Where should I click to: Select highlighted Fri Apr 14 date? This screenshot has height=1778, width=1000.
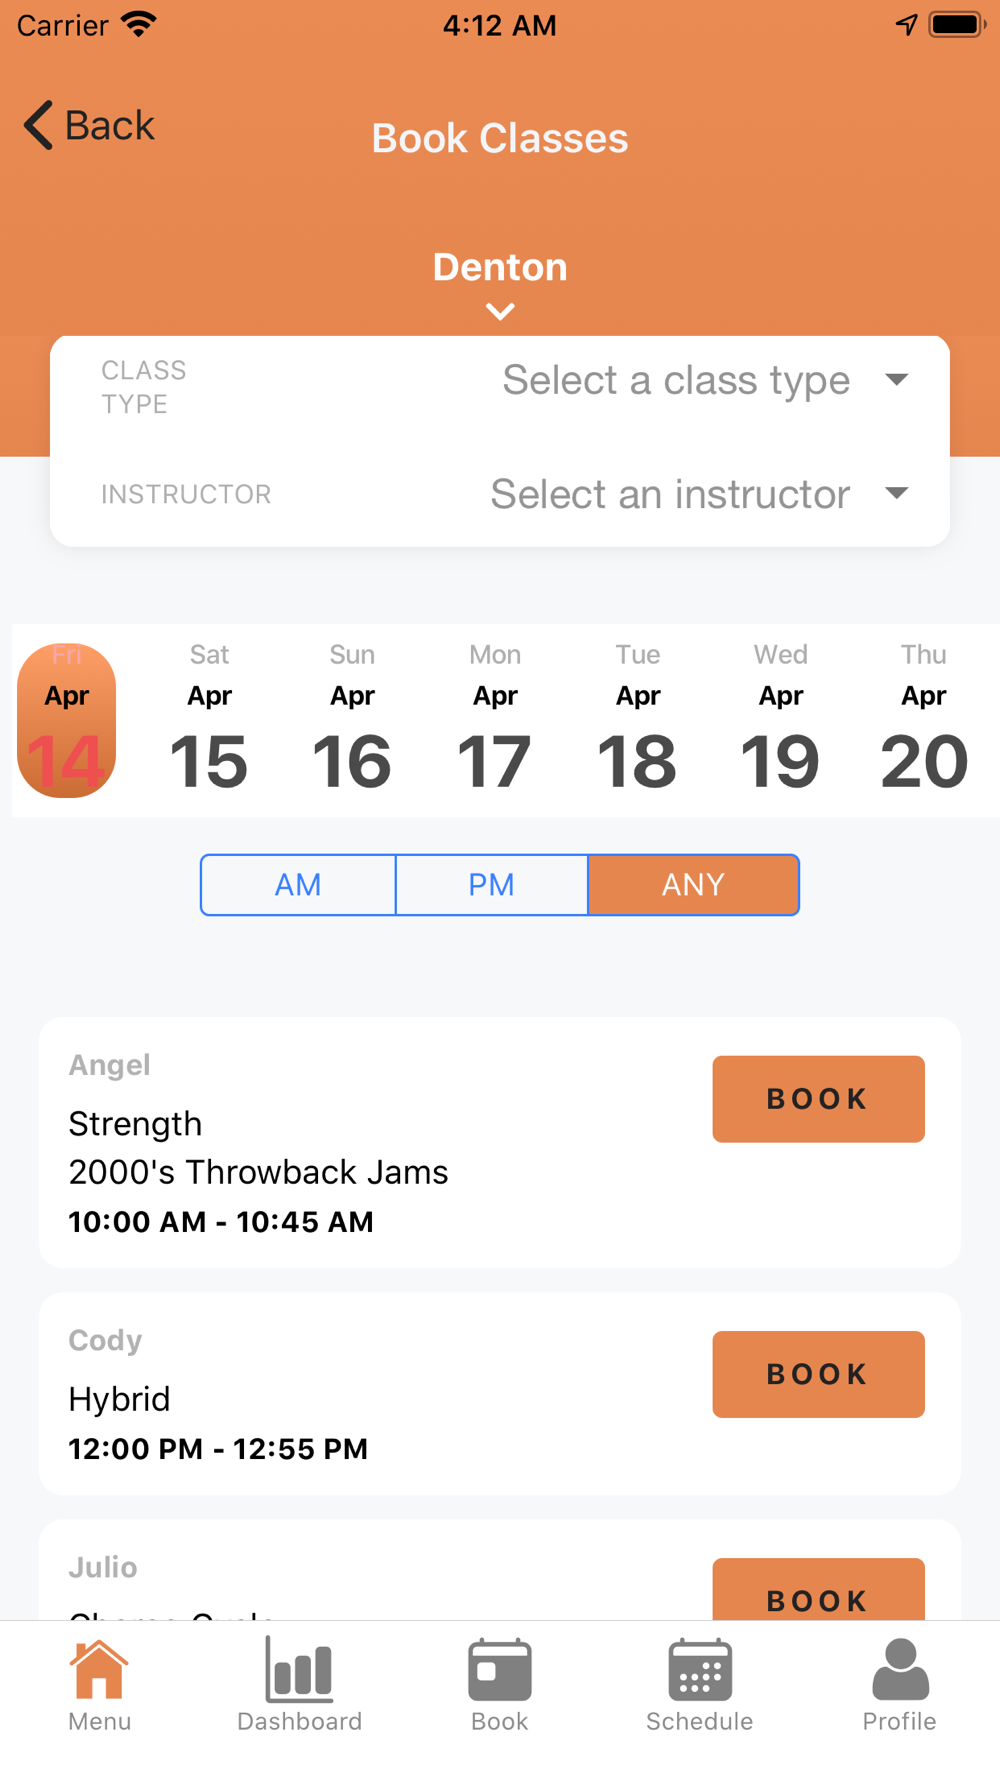tap(66, 720)
